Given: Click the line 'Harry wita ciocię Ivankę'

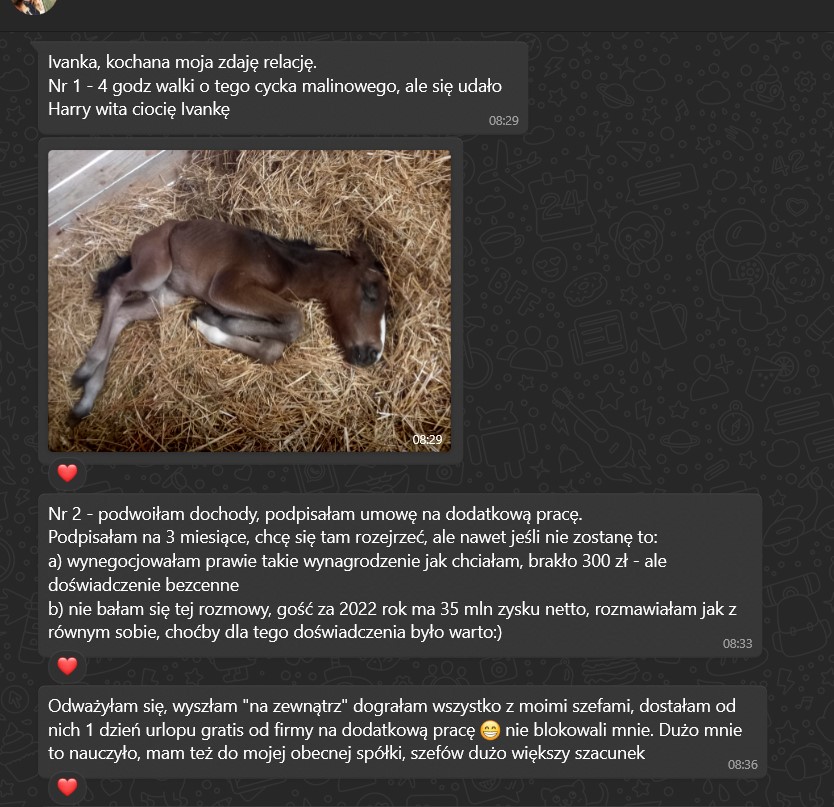Looking at the screenshot, I should pos(139,109).
